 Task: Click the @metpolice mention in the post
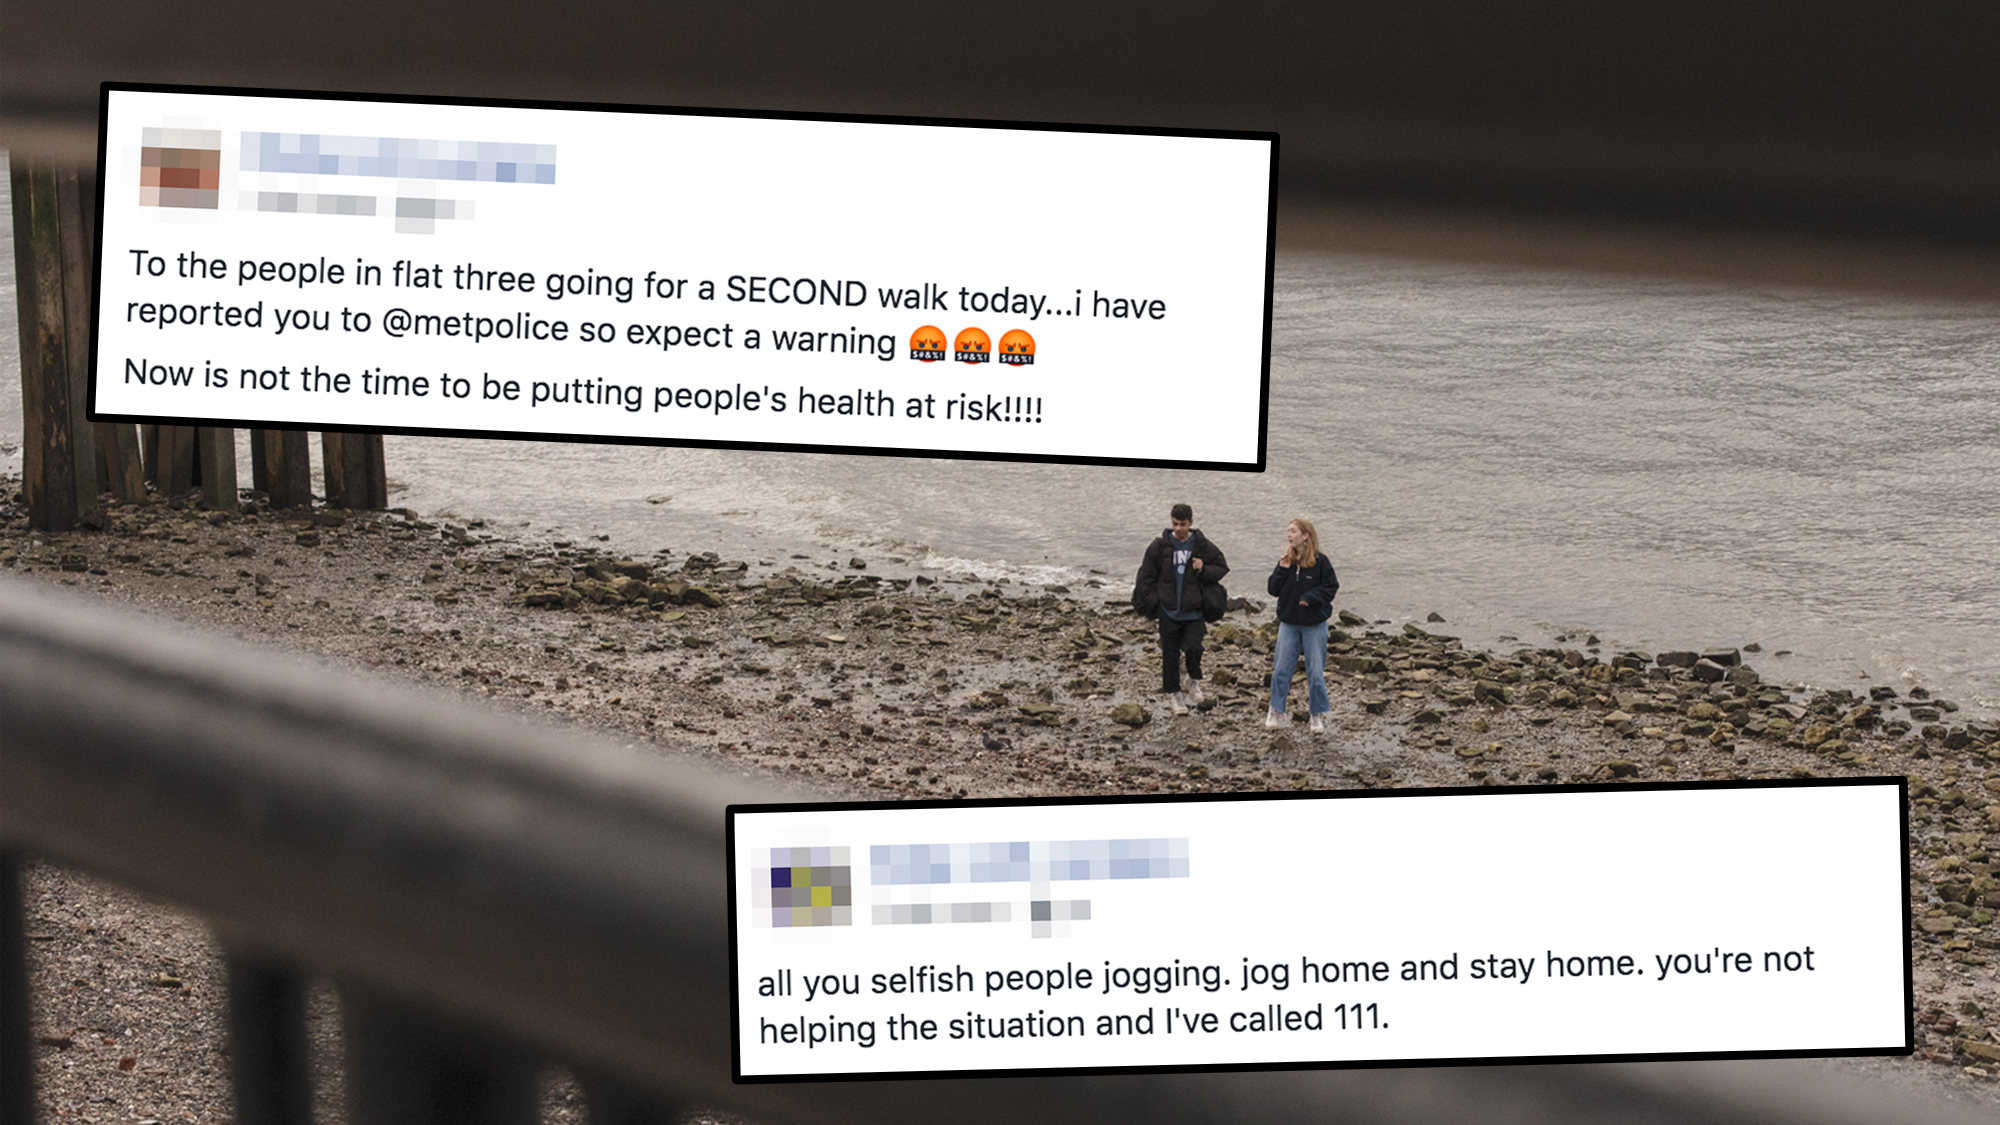tap(475, 325)
